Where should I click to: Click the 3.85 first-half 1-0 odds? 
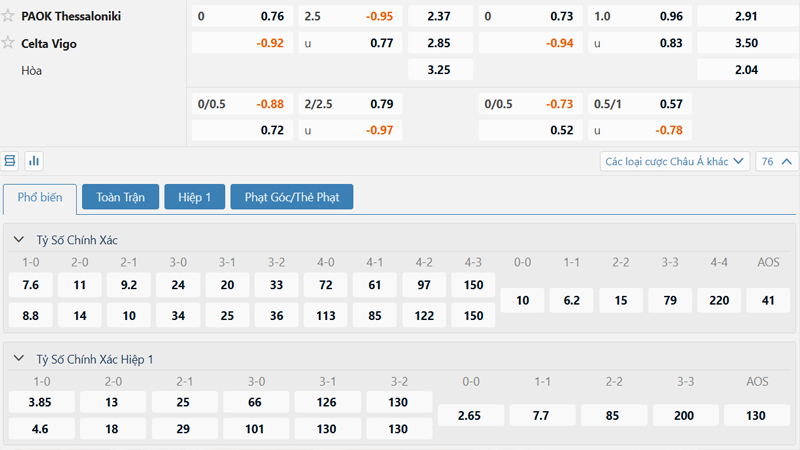click(x=41, y=402)
